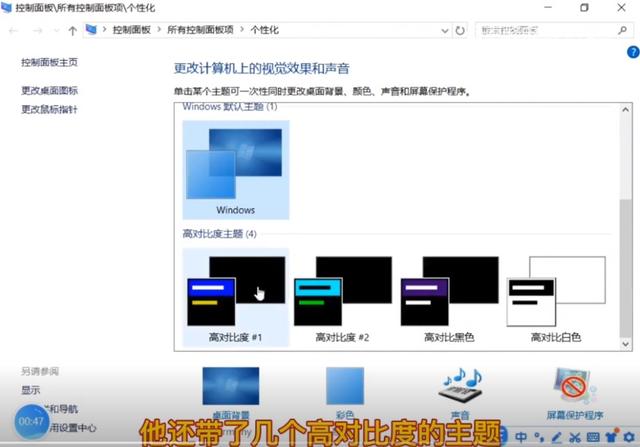Screen dimensions: 640x447
Task: Toggle IME punctuation mode icon
Action: click(539, 437)
